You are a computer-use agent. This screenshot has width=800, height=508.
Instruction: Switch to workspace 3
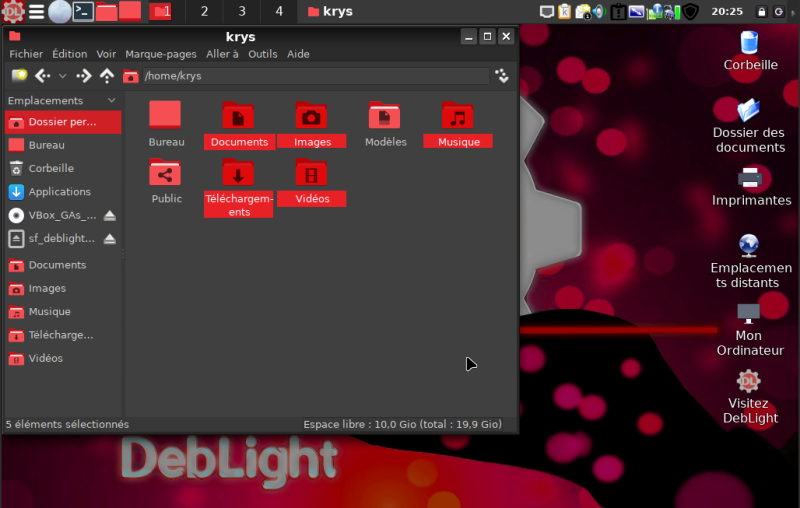click(x=242, y=12)
